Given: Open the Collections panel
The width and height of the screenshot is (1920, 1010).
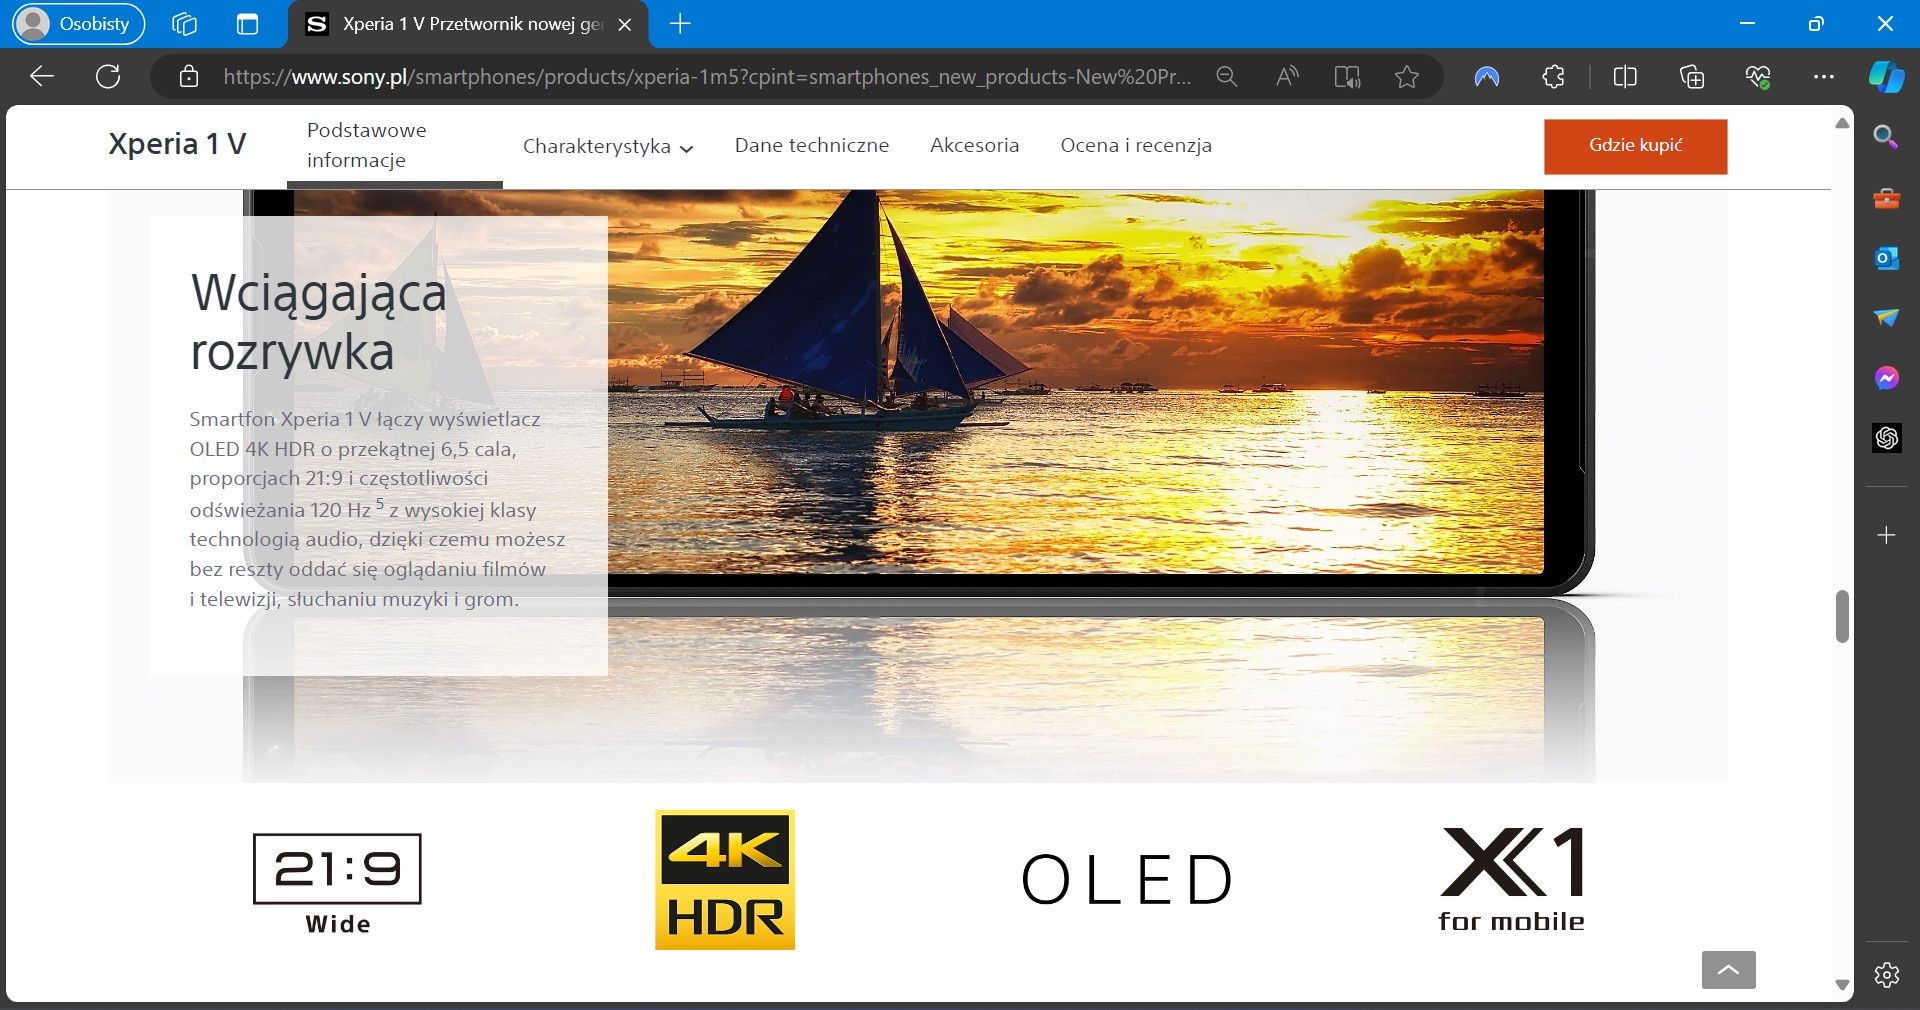Looking at the screenshot, I should click(x=1691, y=77).
